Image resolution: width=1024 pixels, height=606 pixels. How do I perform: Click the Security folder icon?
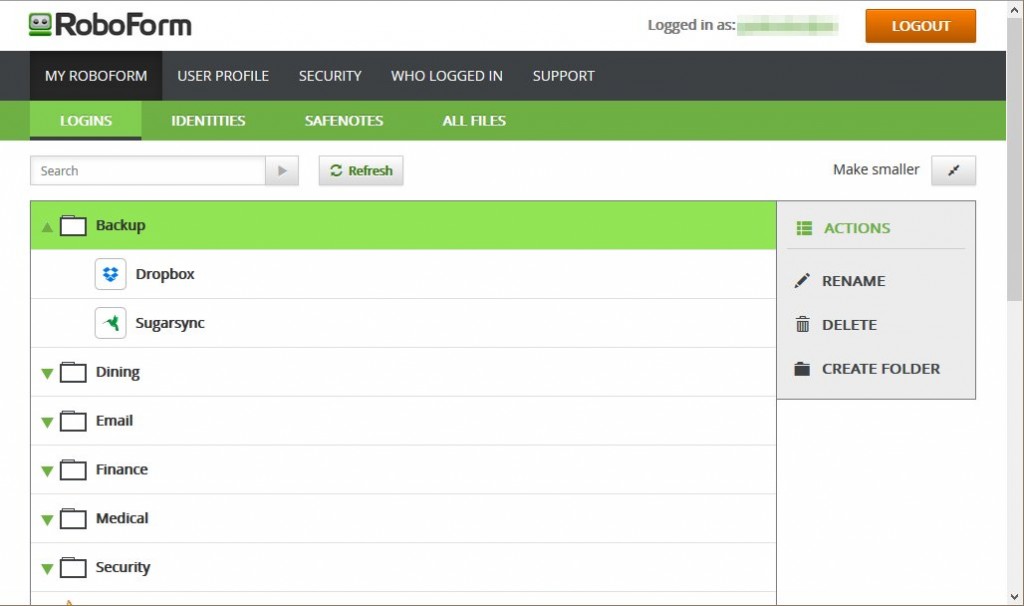73,567
